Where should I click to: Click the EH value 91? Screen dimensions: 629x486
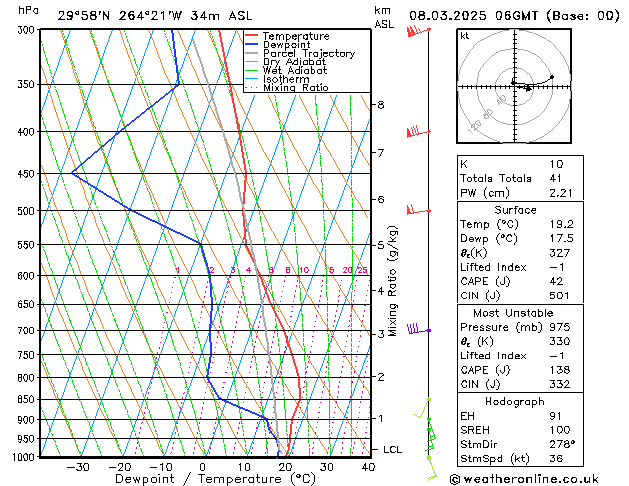556,416
